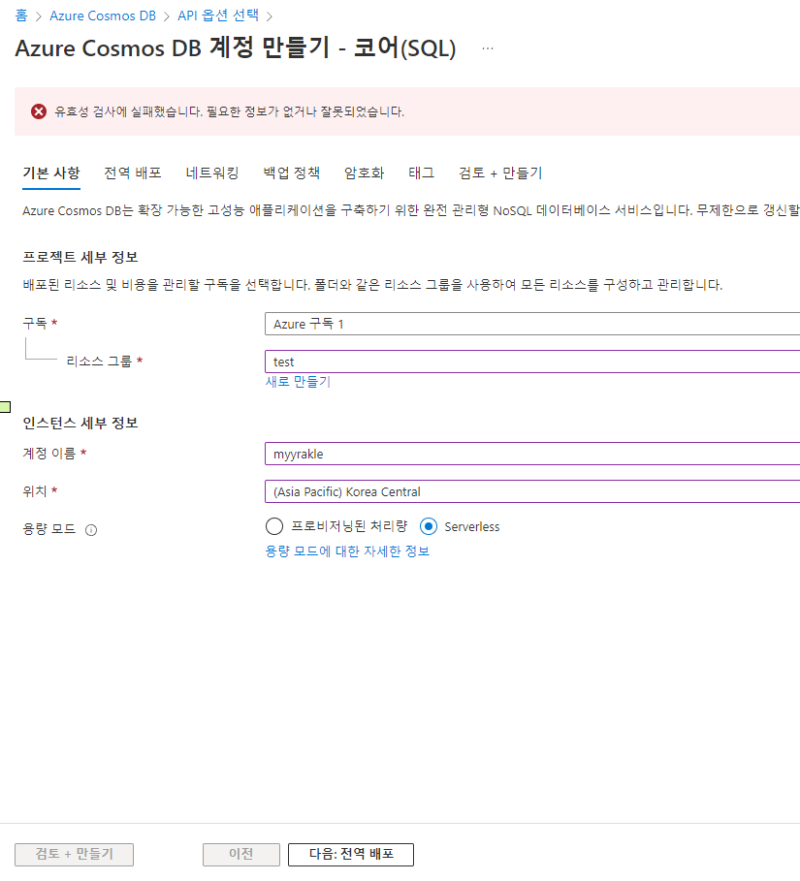Go to the 백업 정책 tab

[x=291, y=173]
